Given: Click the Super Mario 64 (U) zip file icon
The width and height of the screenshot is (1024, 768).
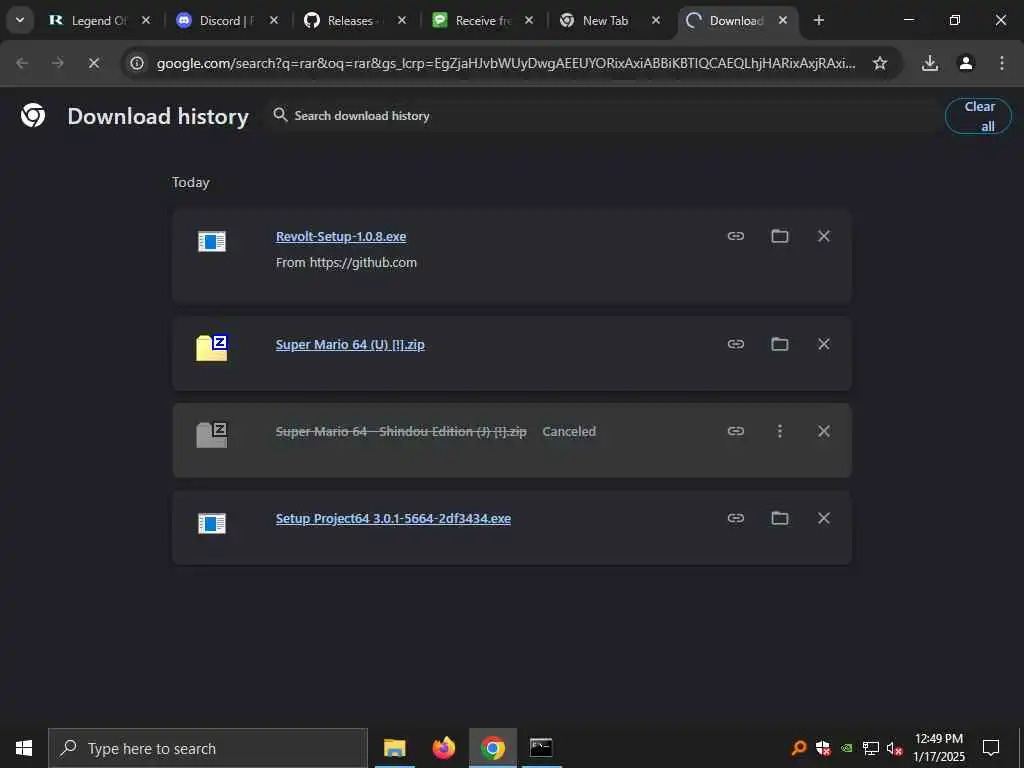Looking at the screenshot, I should [212, 347].
